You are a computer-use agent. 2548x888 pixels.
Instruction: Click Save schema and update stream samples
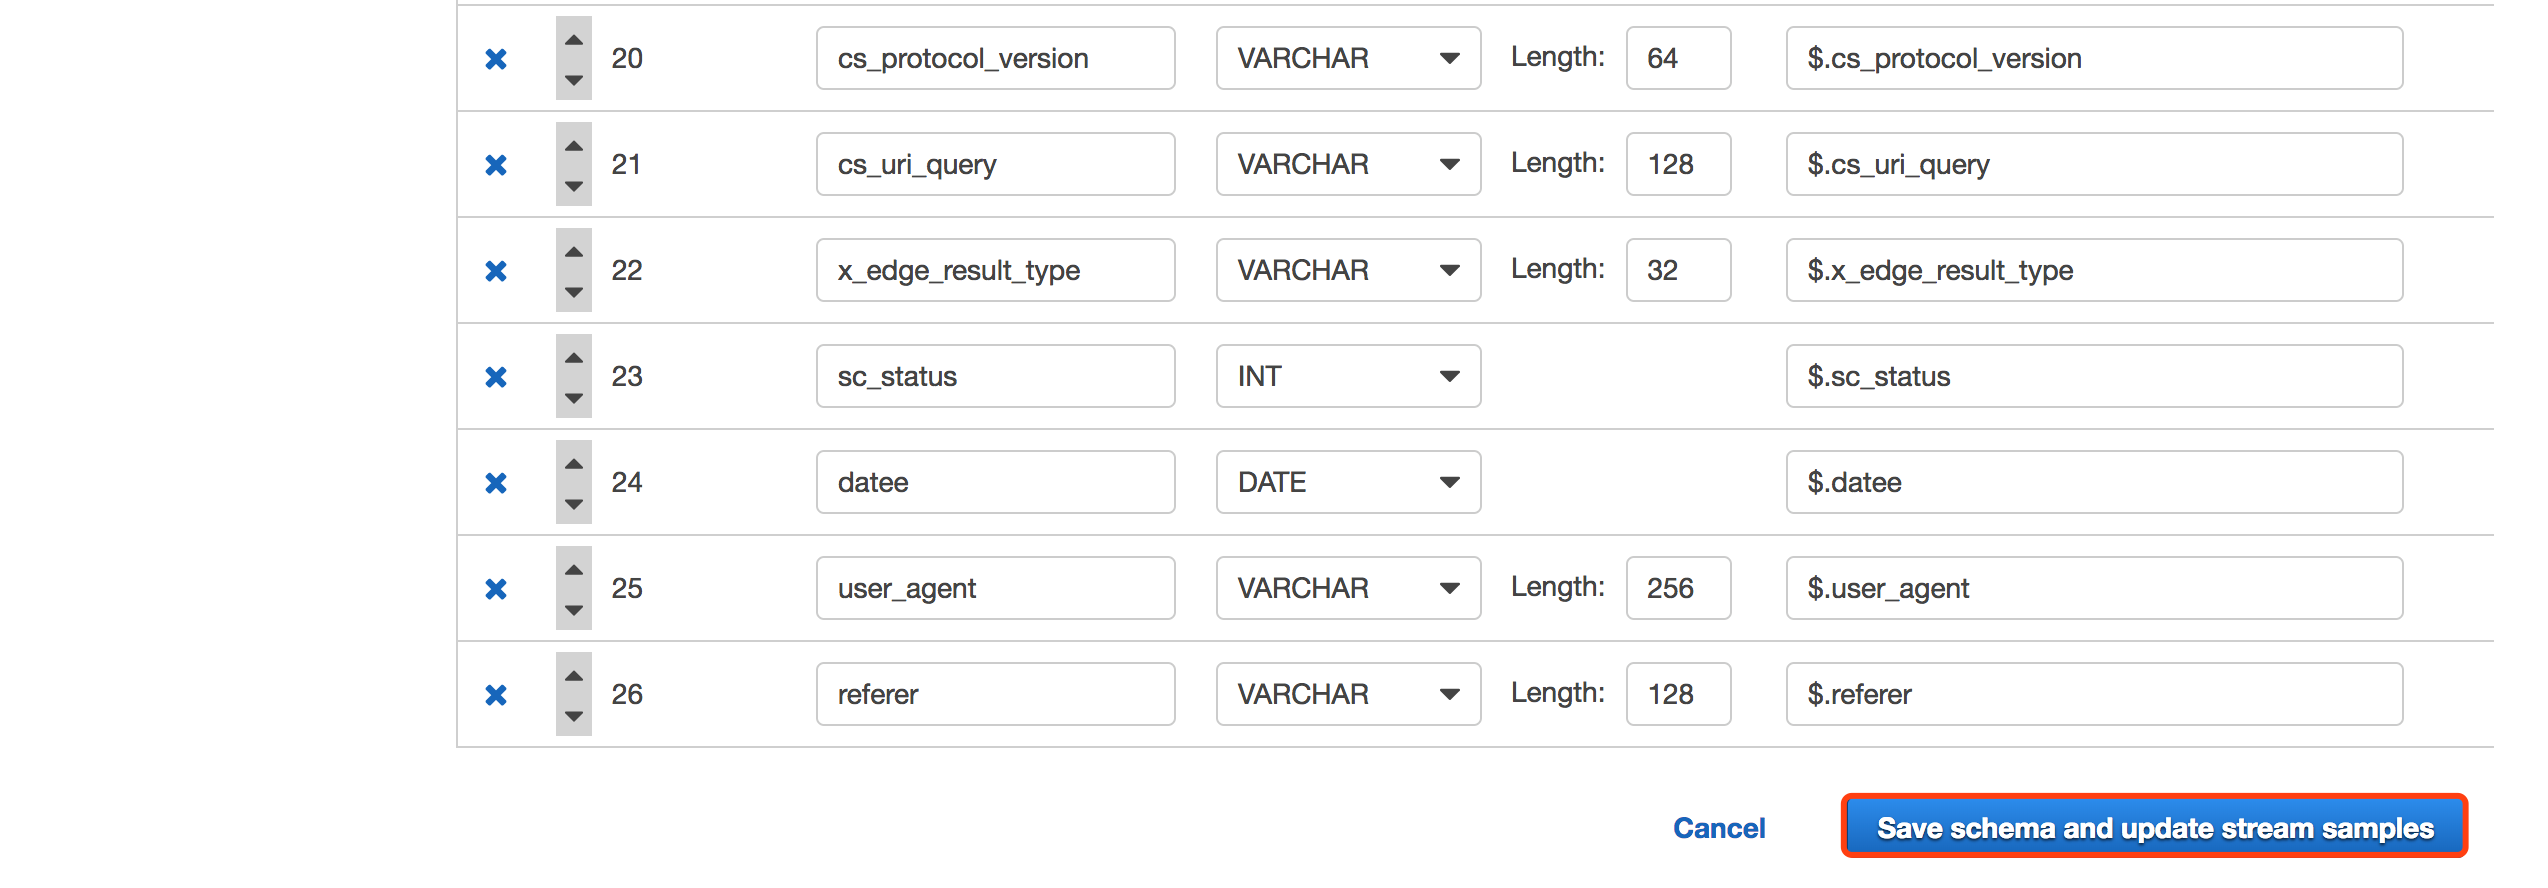2154,827
